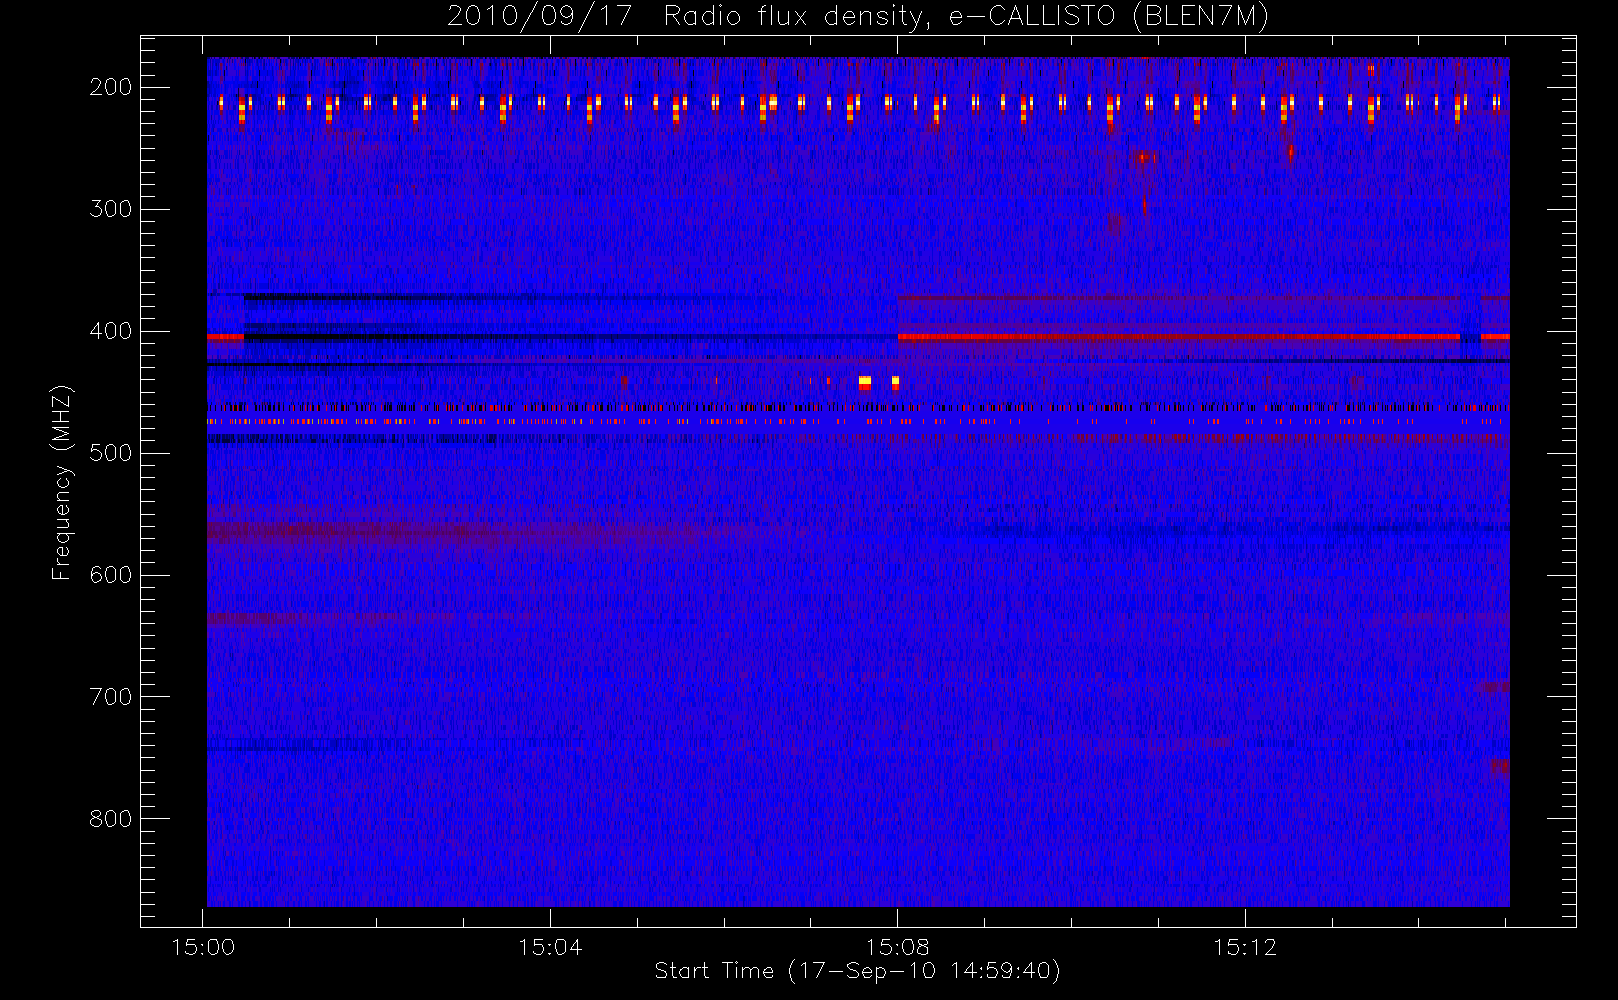
Task: Click the 15:12 time tick label
Action: point(1245,947)
